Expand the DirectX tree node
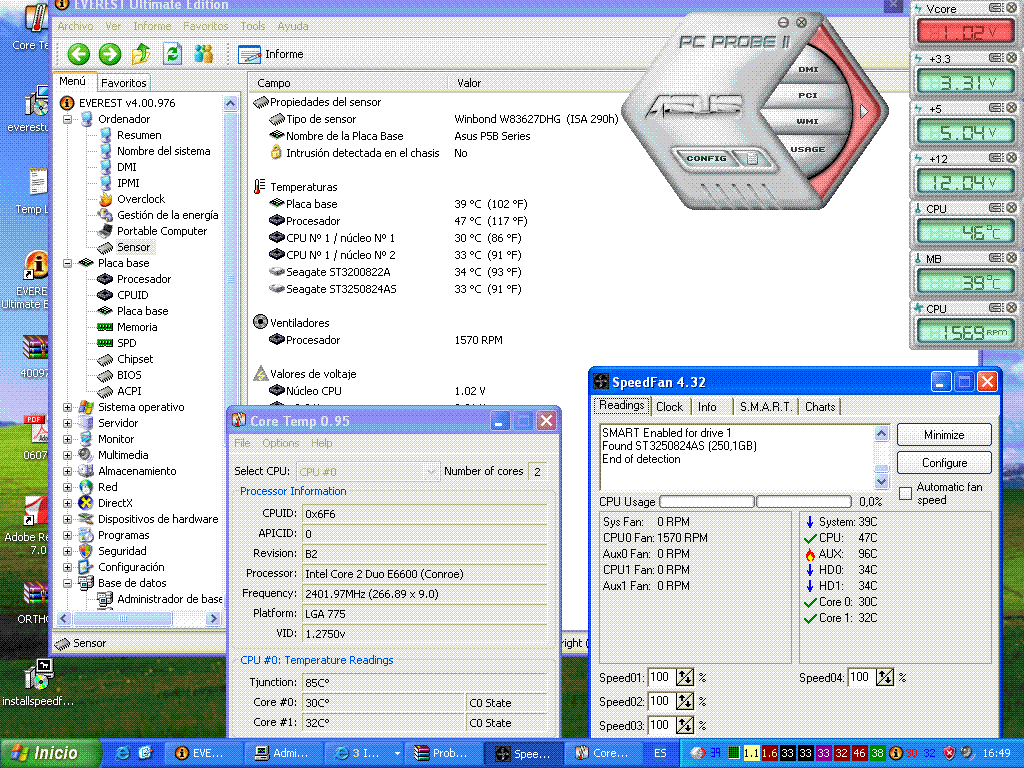The height and width of the screenshot is (768, 1024). 67,503
